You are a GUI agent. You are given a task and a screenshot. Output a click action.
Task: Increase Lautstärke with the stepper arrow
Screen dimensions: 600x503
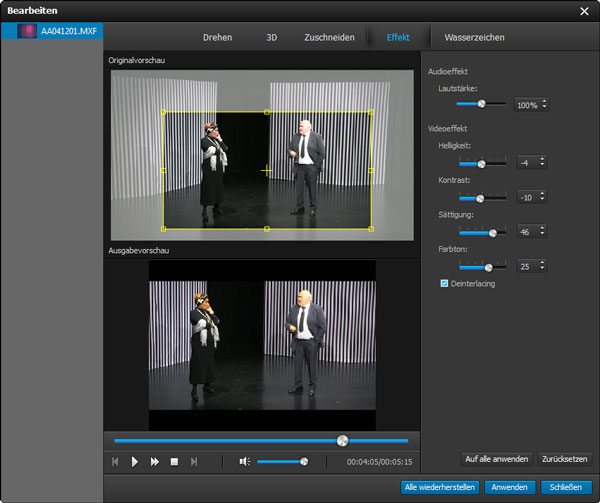tap(543, 101)
